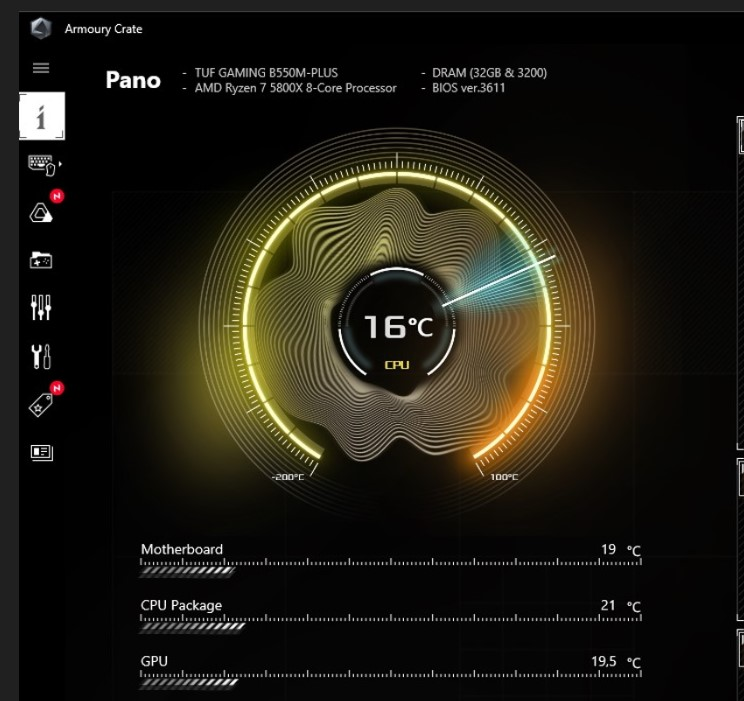
Task: Select the Dashboard info icon
Action: click(42, 116)
